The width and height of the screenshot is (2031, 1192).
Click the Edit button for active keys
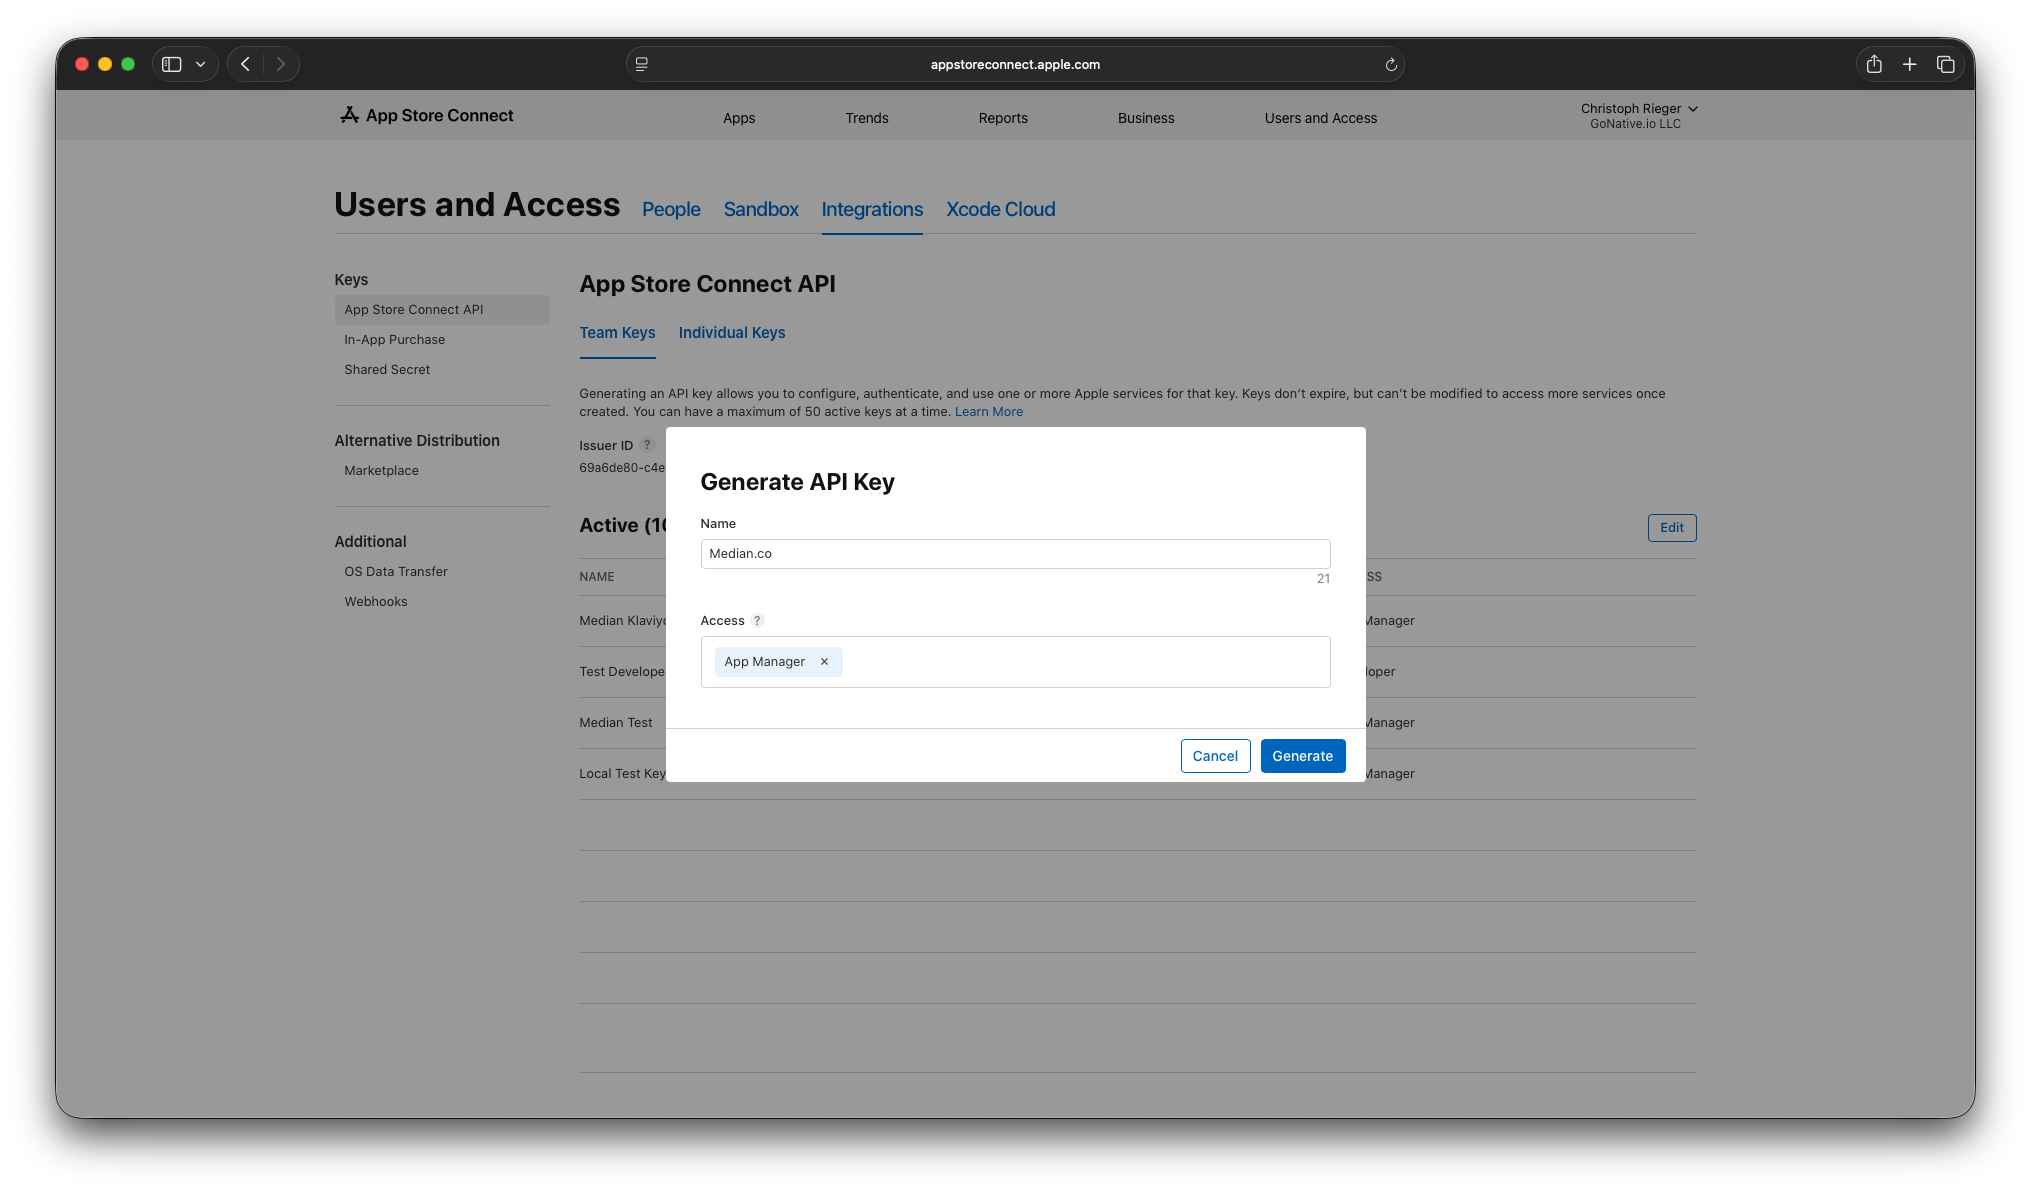pos(1672,528)
